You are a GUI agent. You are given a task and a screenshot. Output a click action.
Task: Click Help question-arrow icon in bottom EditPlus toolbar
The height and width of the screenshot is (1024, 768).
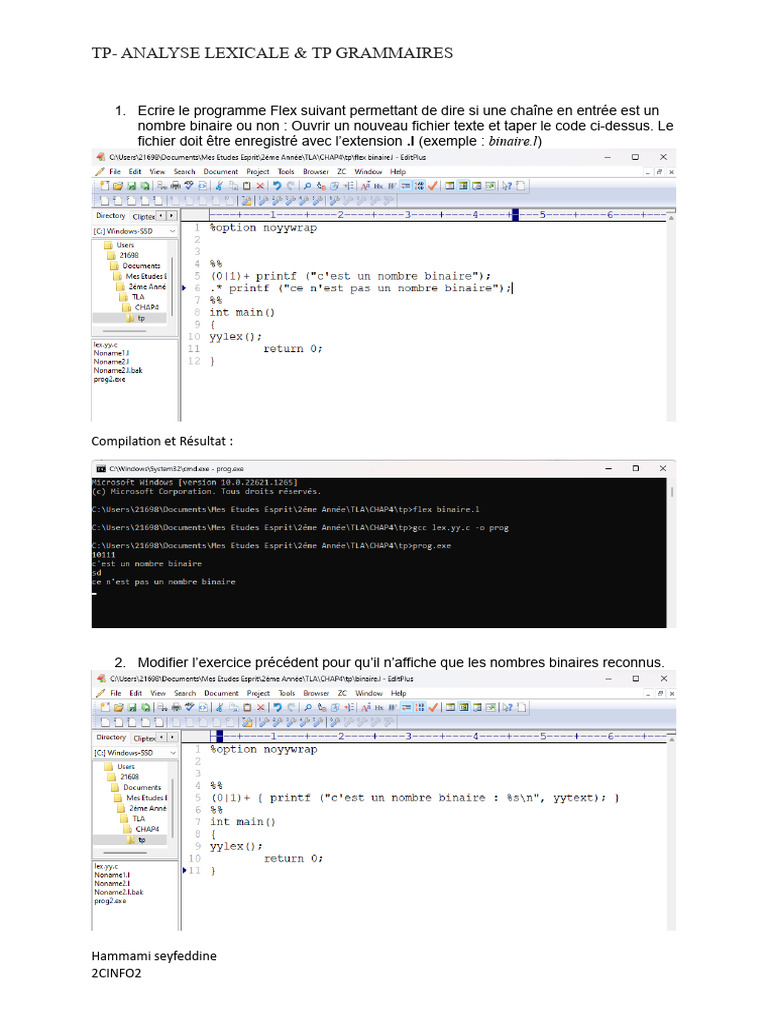coord(507,707)
